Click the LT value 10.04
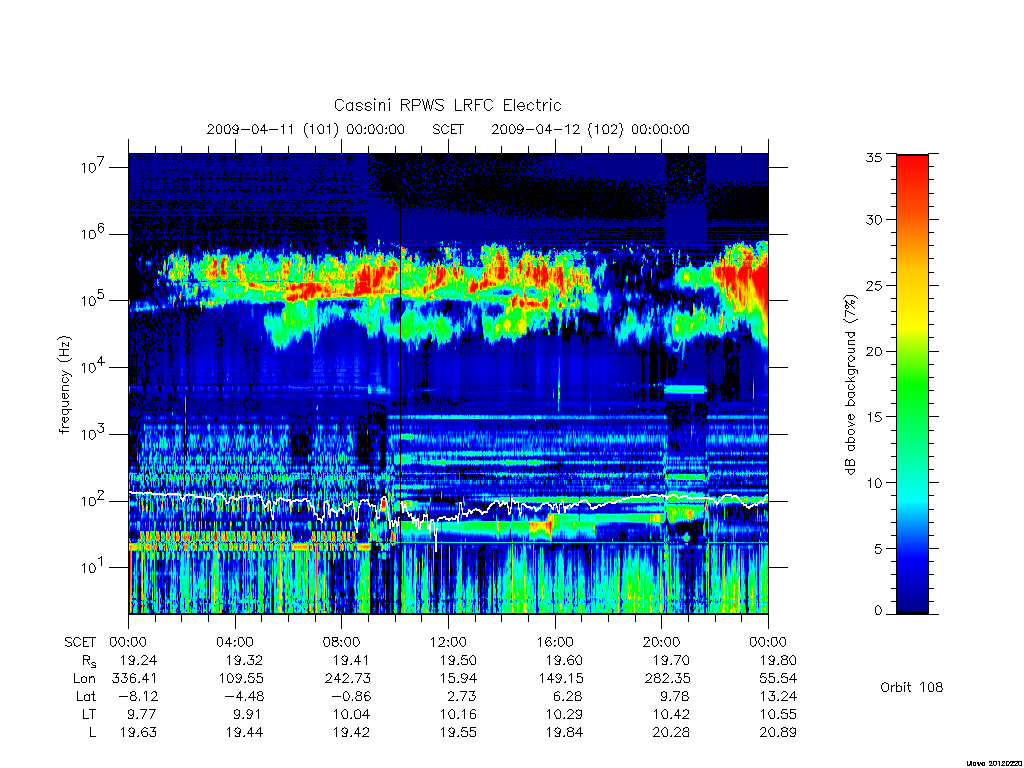The width and height of the screenshot is (1024, 768). point(351,714)
